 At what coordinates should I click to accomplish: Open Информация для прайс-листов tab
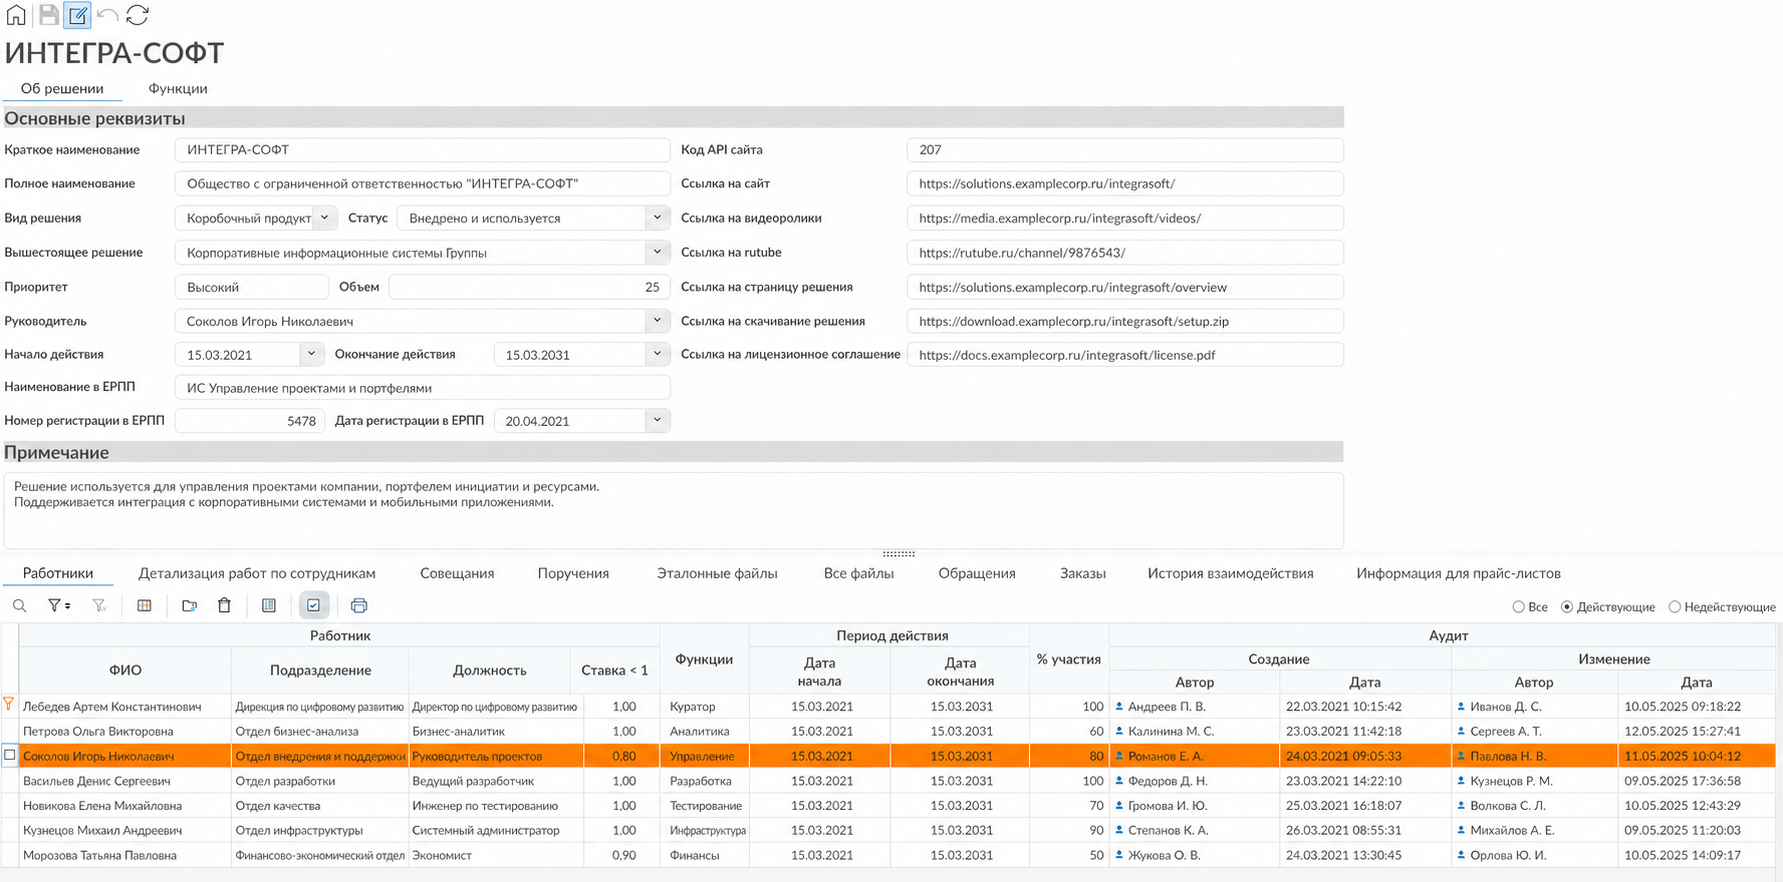(x=1458, y=573)
